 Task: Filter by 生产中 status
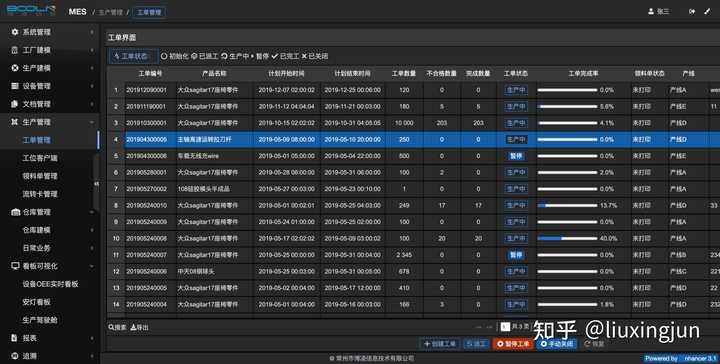point(235,56)
